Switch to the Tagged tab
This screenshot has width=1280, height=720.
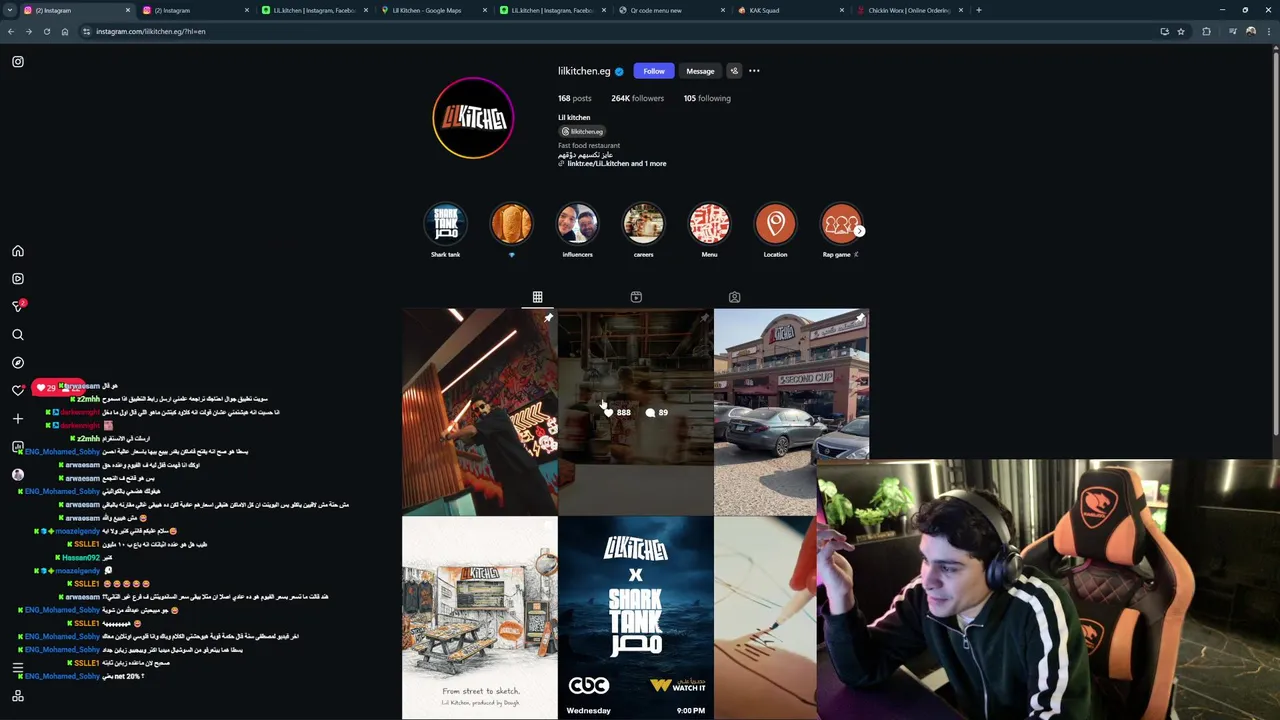(734, 297)
